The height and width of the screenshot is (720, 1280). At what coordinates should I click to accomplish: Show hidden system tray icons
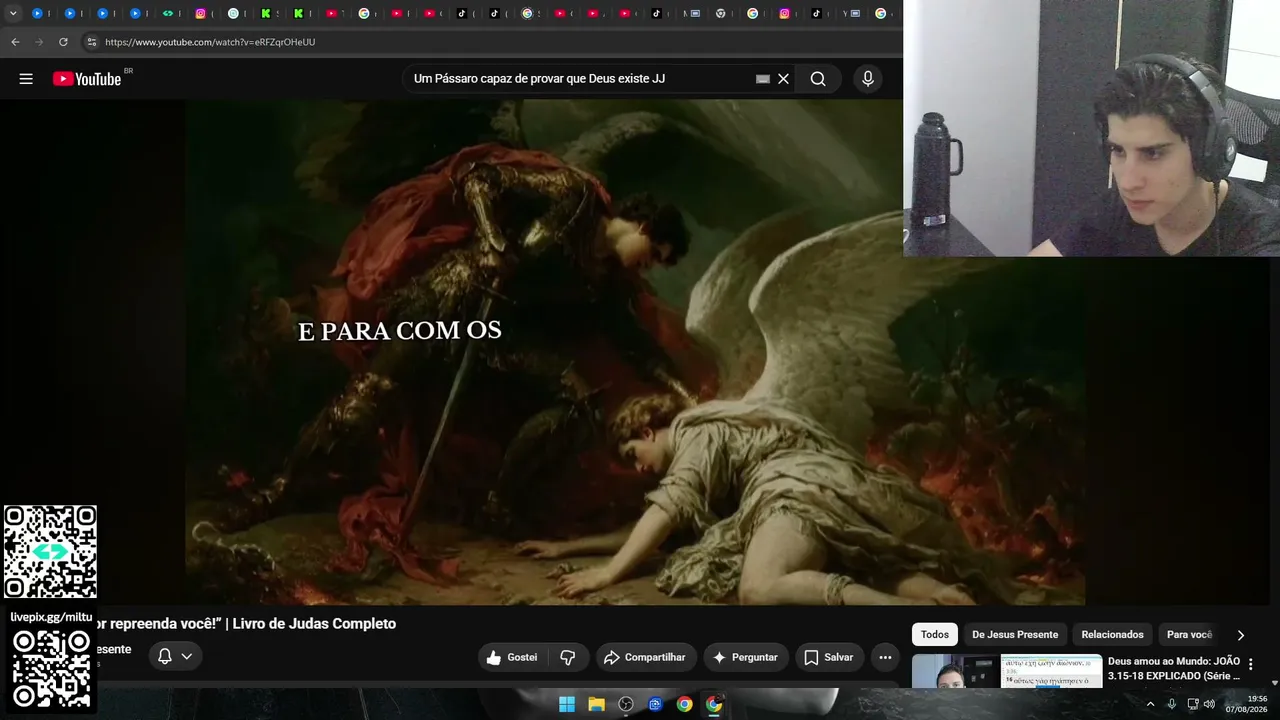click(x=1150, y=704)
